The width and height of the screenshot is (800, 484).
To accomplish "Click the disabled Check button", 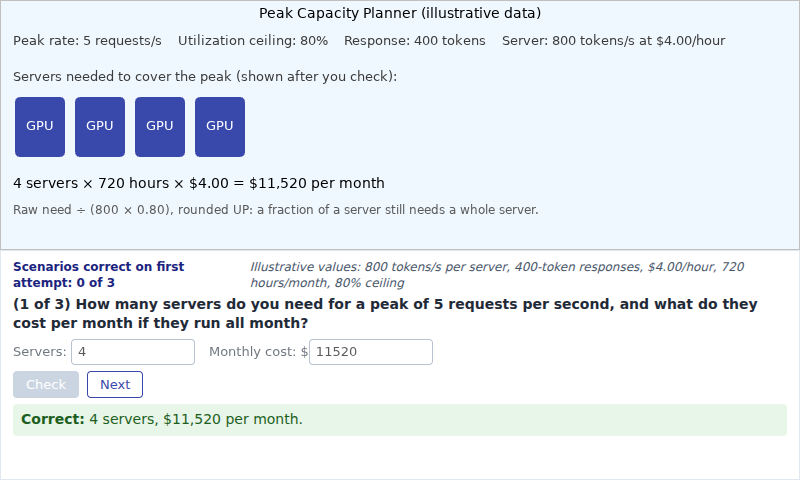I will pos(46,385).
